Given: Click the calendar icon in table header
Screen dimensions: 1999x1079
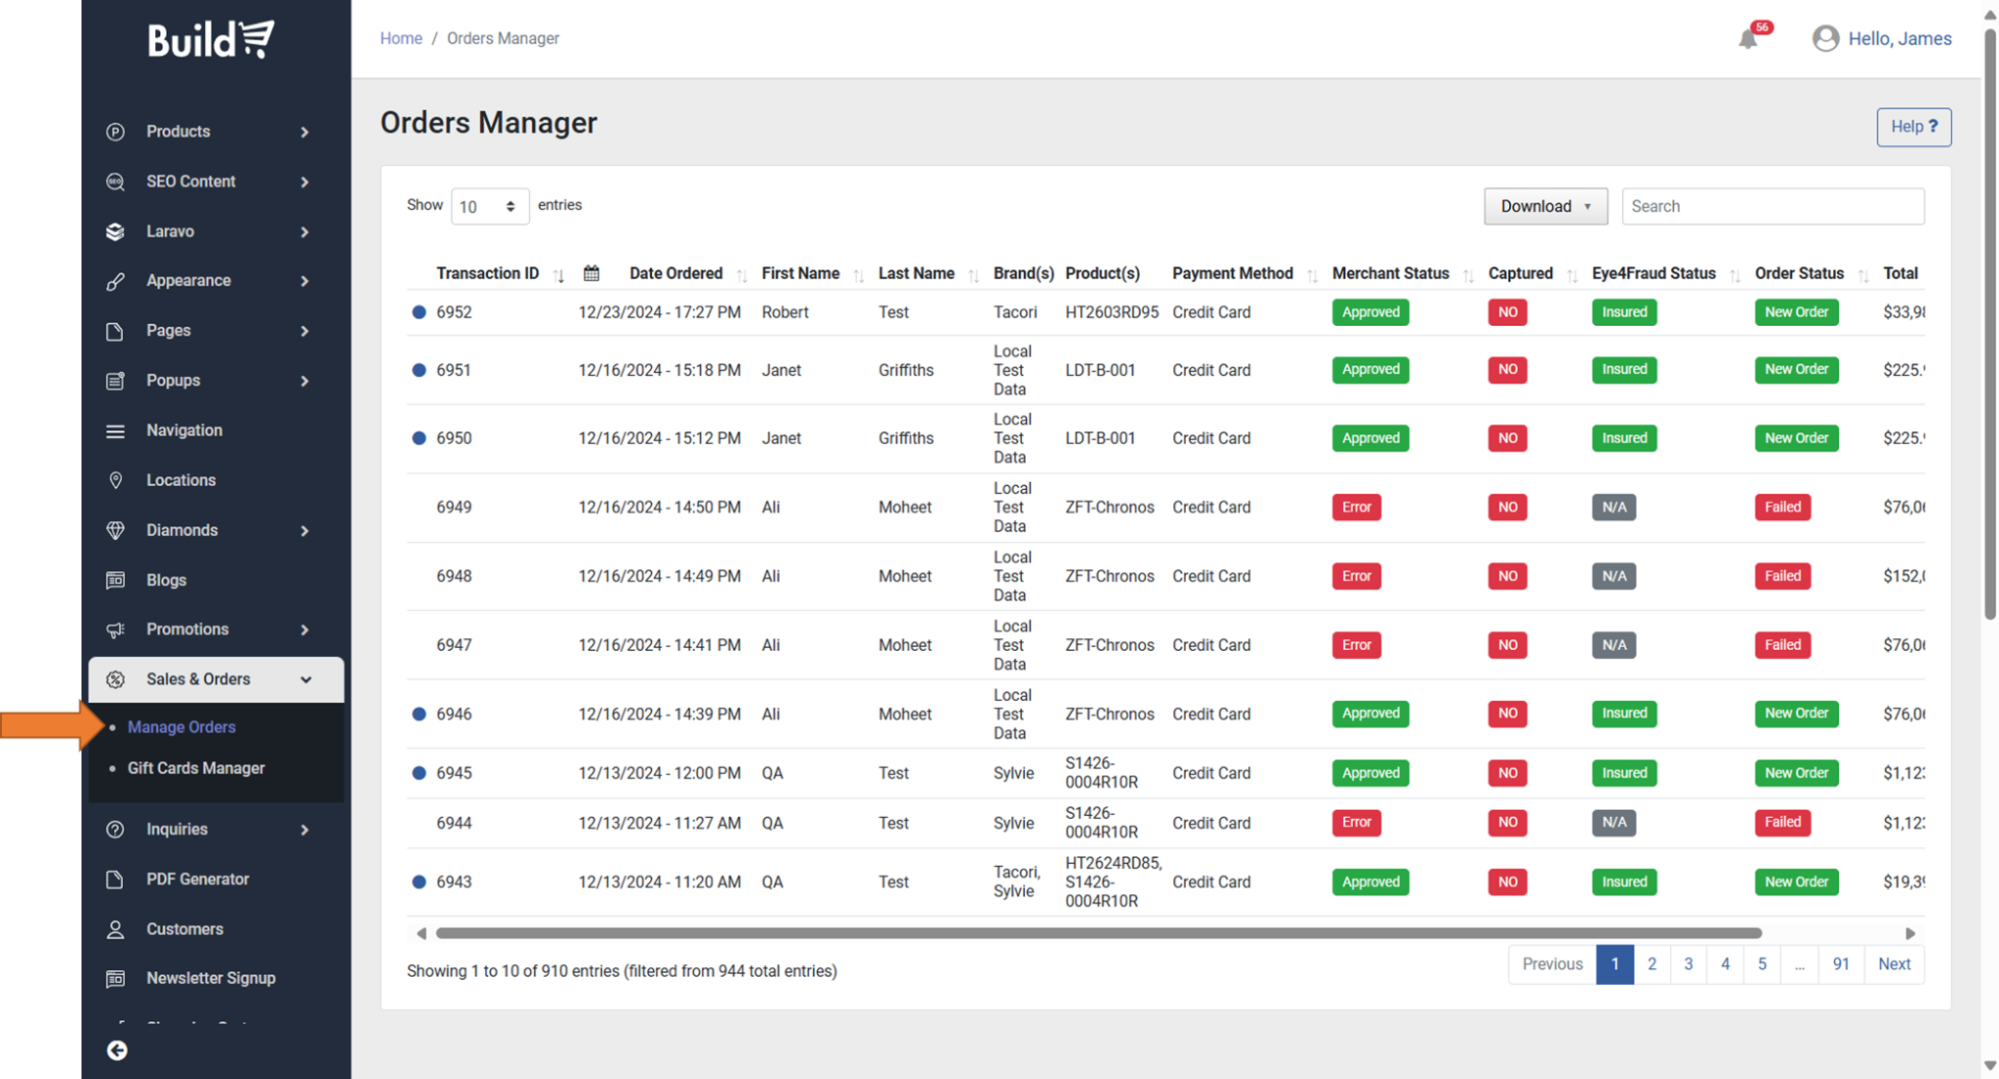Looking at the screenshot, I should pyautogui.click(x=591, y=273).
